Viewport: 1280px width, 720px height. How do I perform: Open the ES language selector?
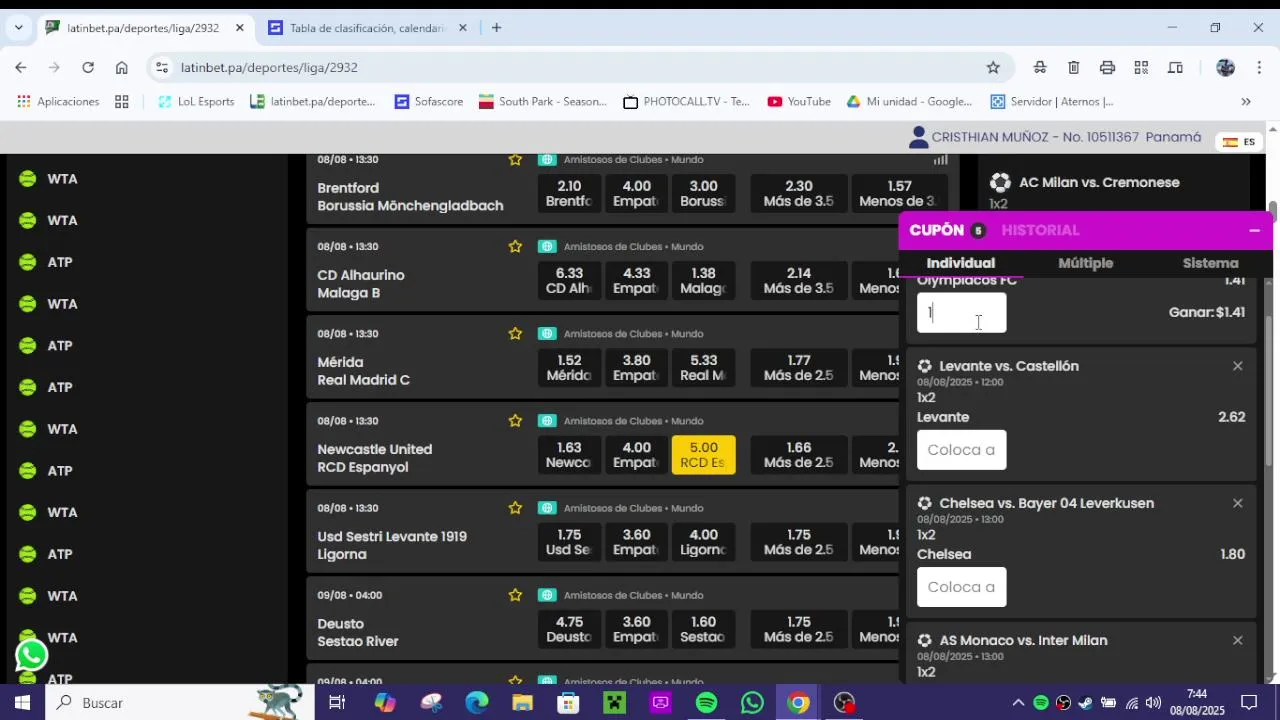pyautogui.click(x=1238, y=142)
